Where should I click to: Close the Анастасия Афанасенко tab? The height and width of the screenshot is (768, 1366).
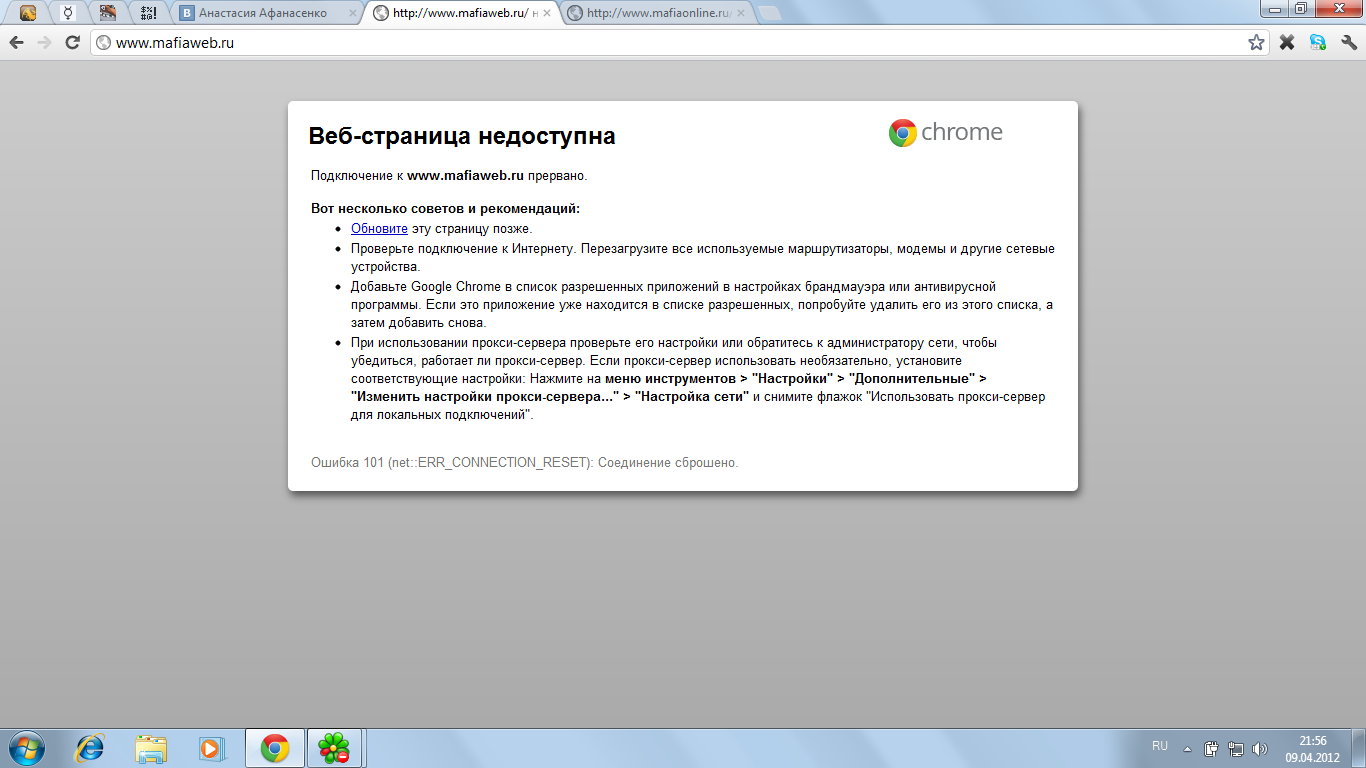[352, 14]
